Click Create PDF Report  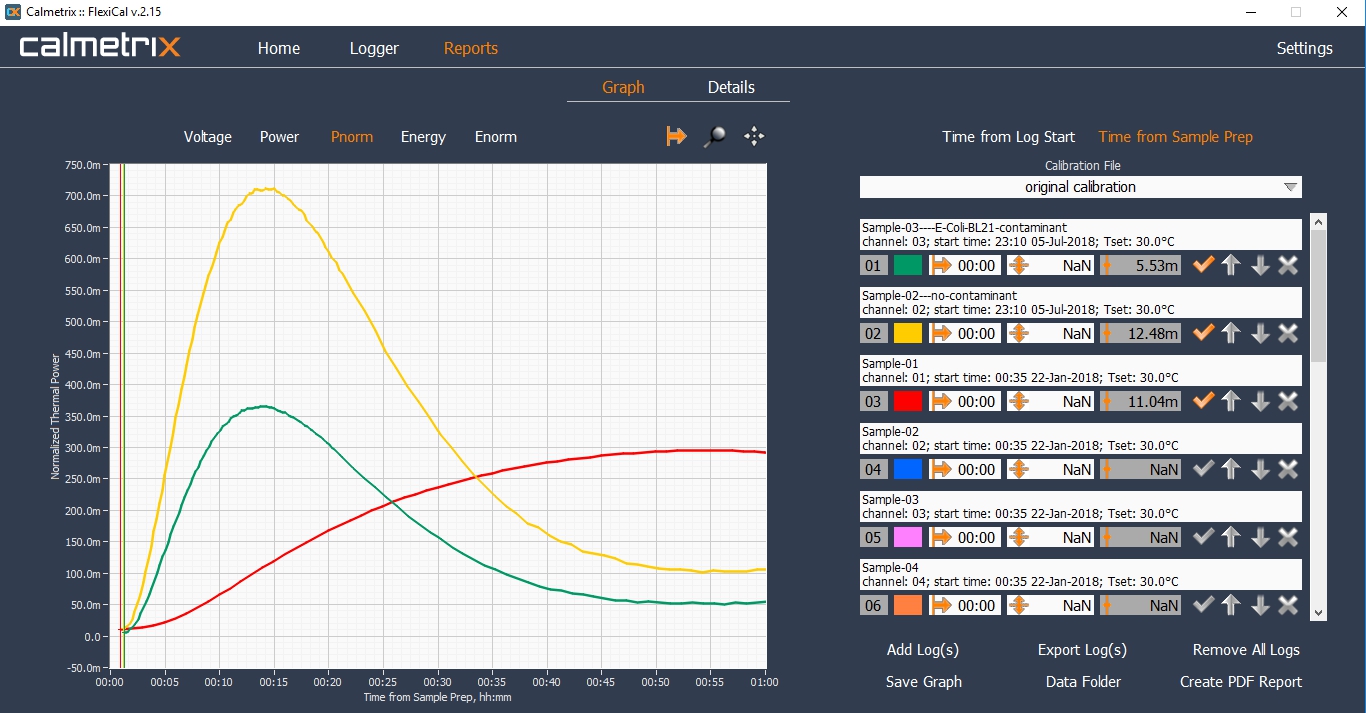coord(1240,682)
